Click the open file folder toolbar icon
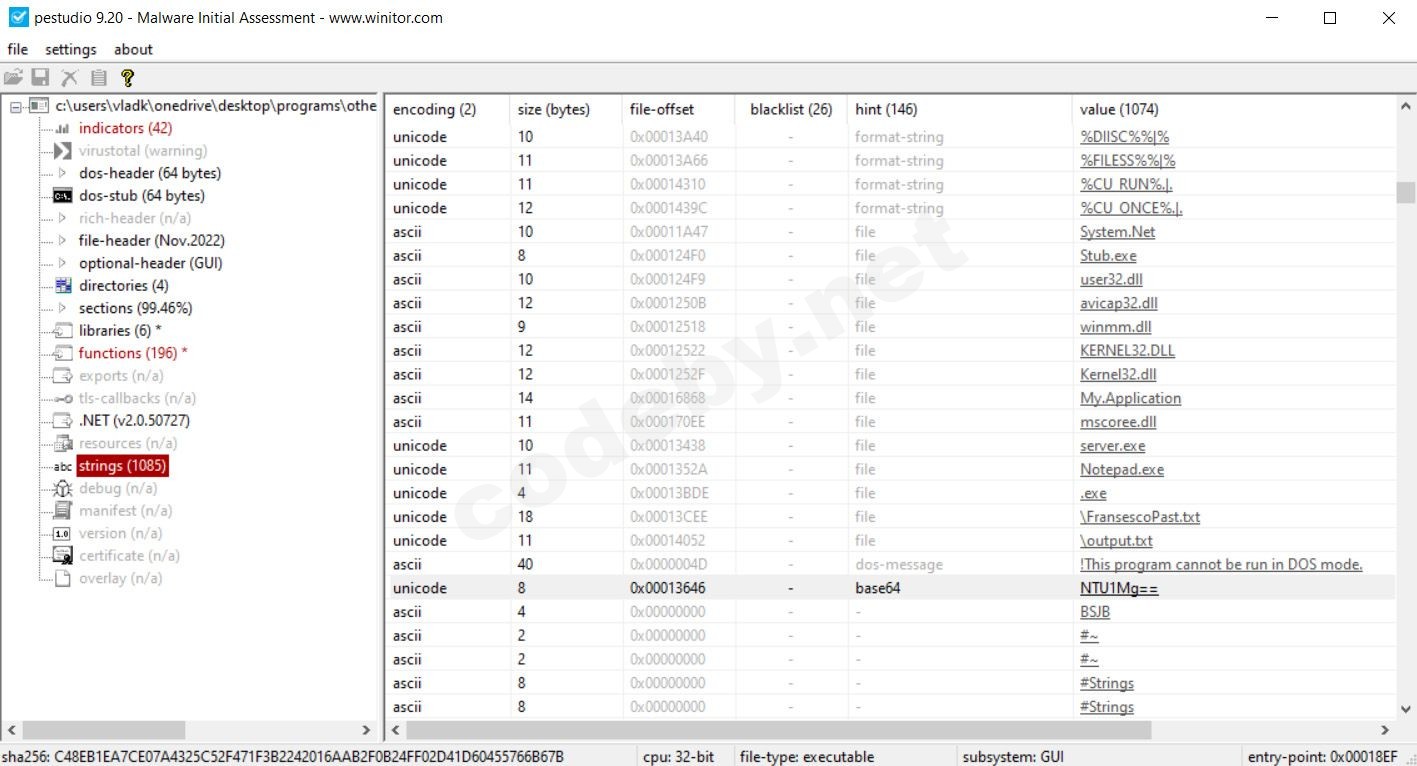Image resolution: width=1417 pixels, height=766 pixels. click(x=13, y=77)
